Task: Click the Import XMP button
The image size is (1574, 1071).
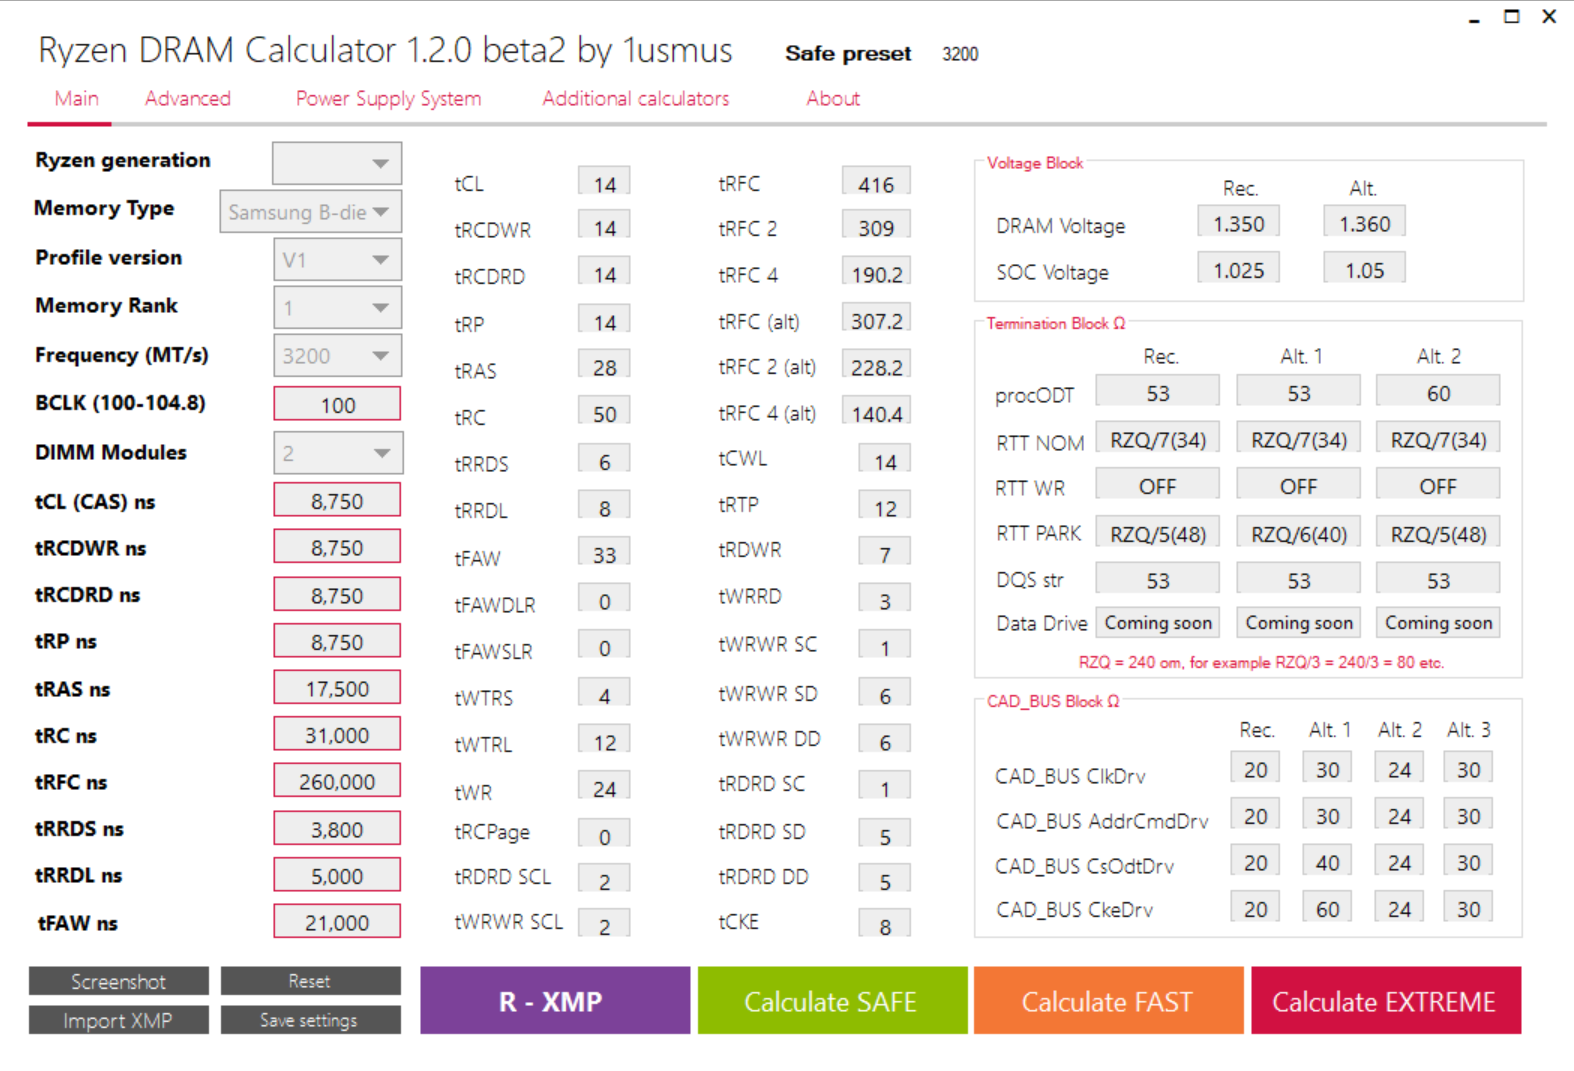Action: coord(118,1020)
